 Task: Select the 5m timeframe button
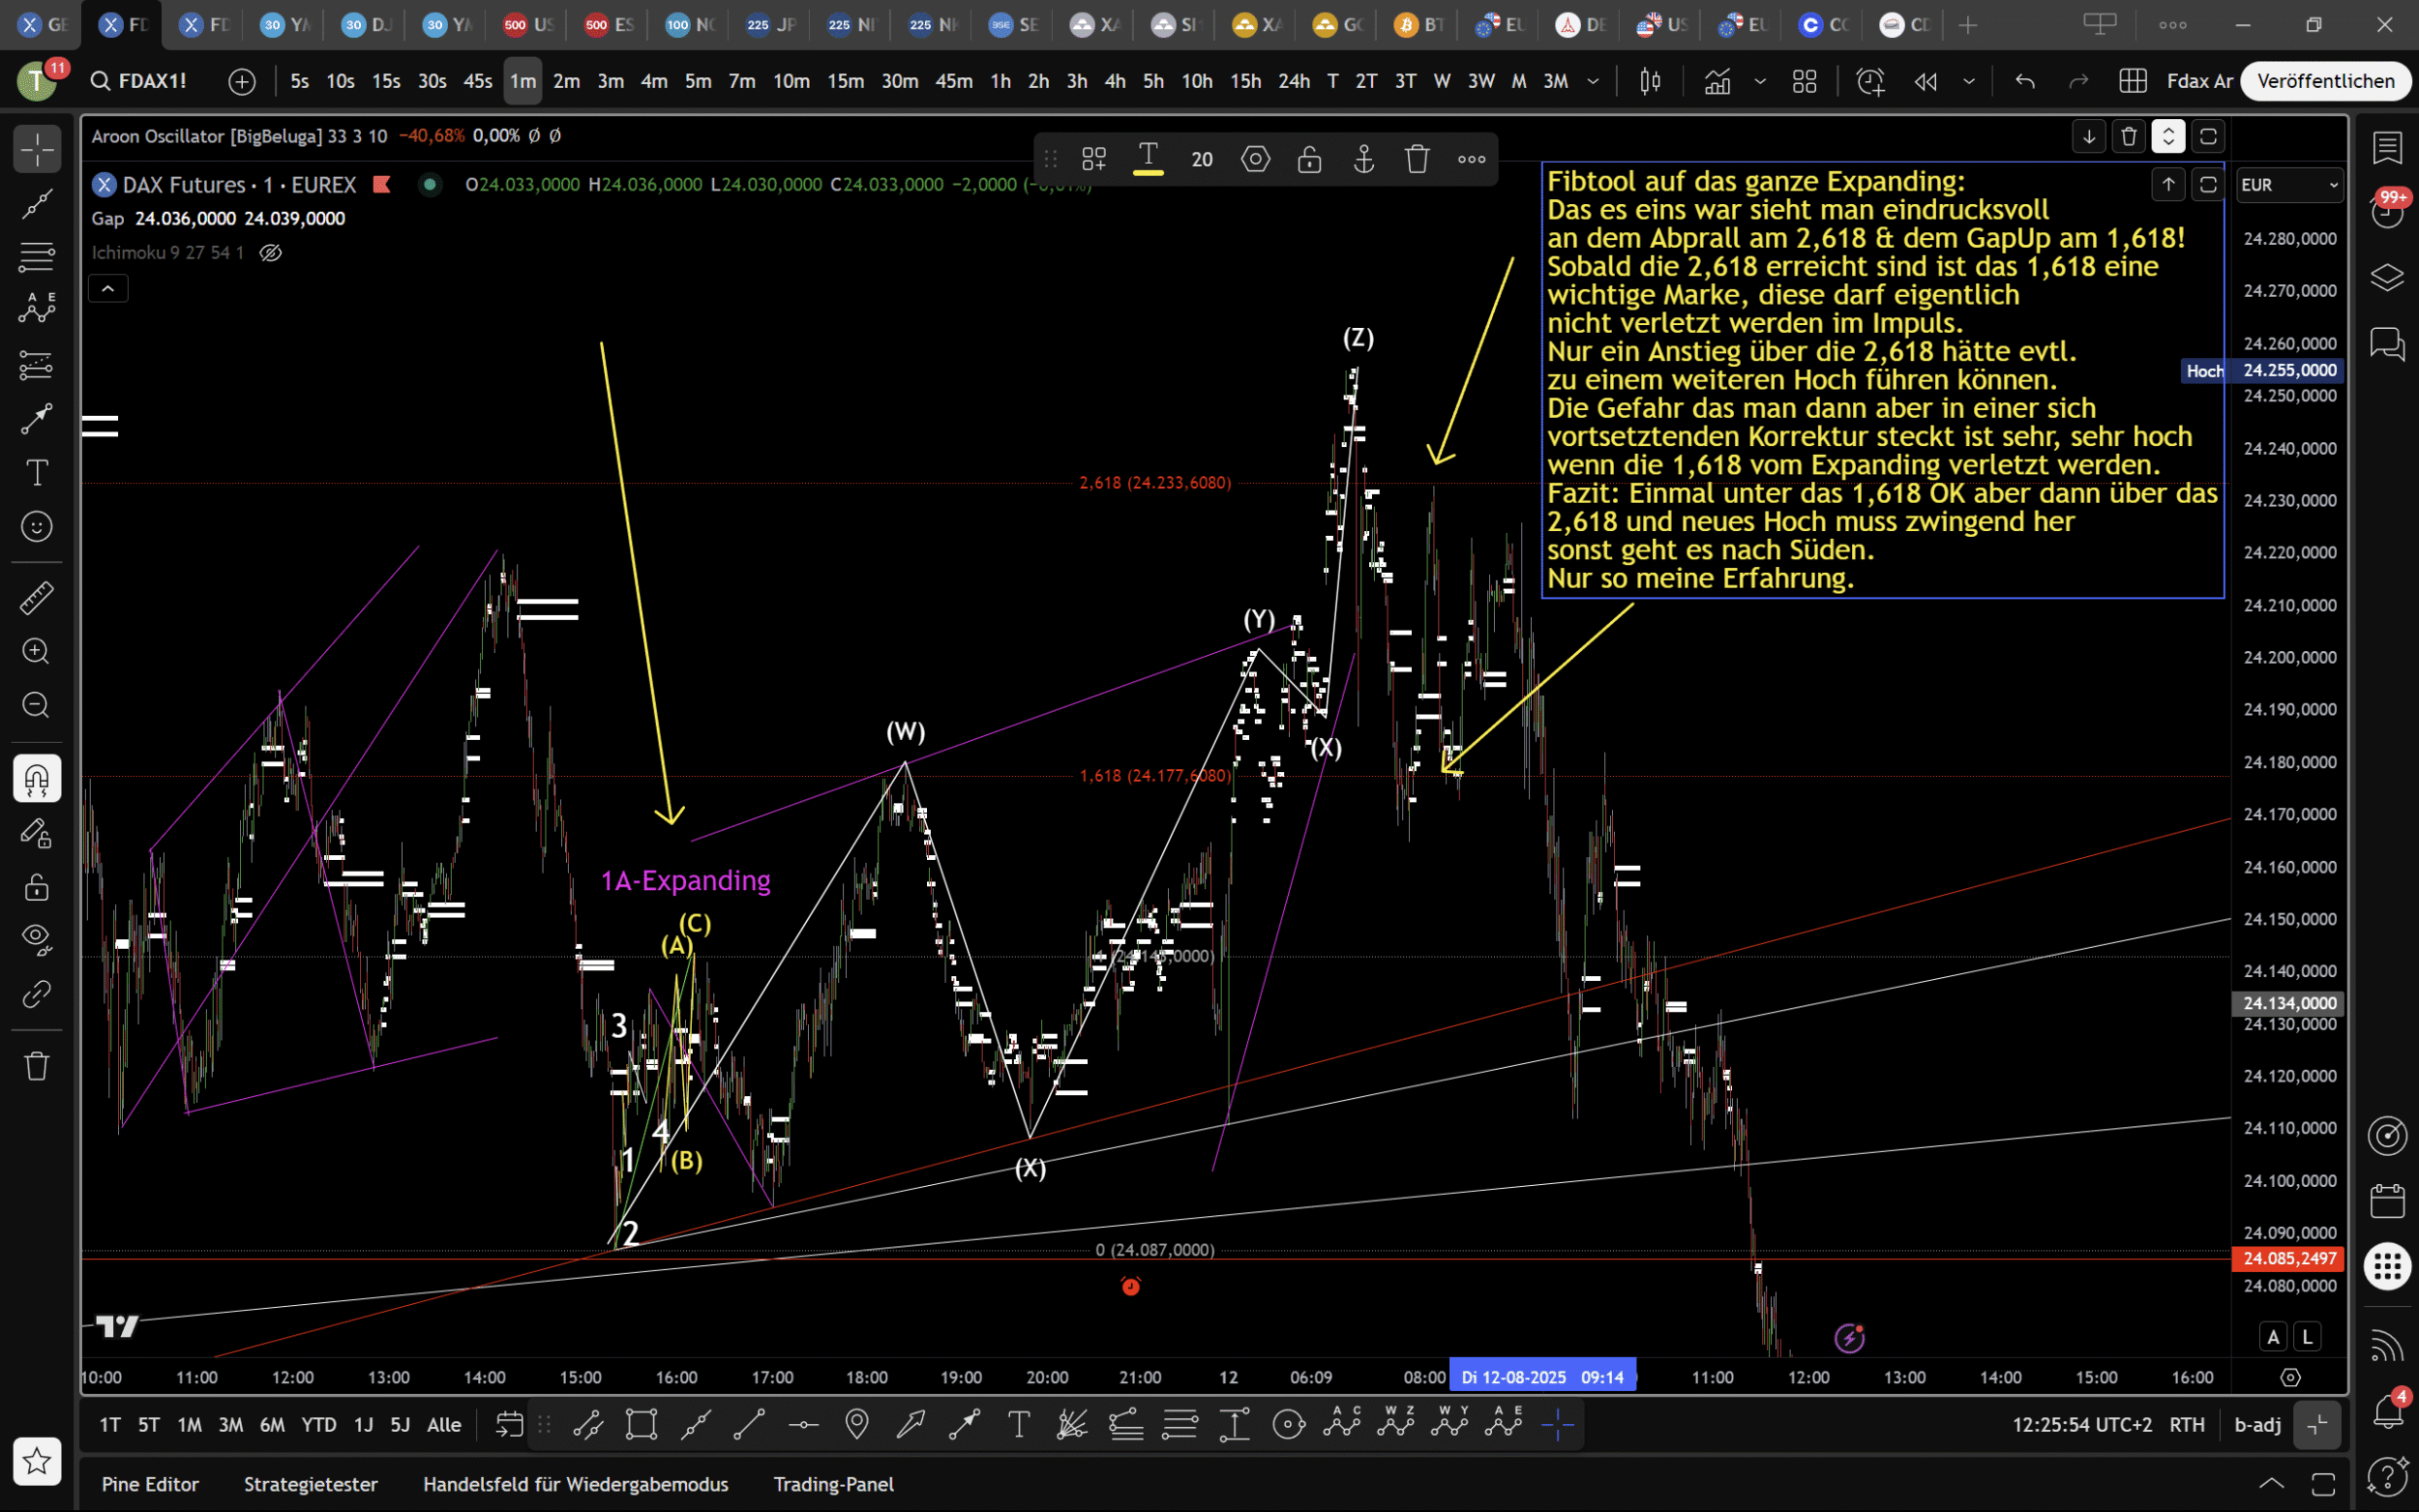[697, 81]
